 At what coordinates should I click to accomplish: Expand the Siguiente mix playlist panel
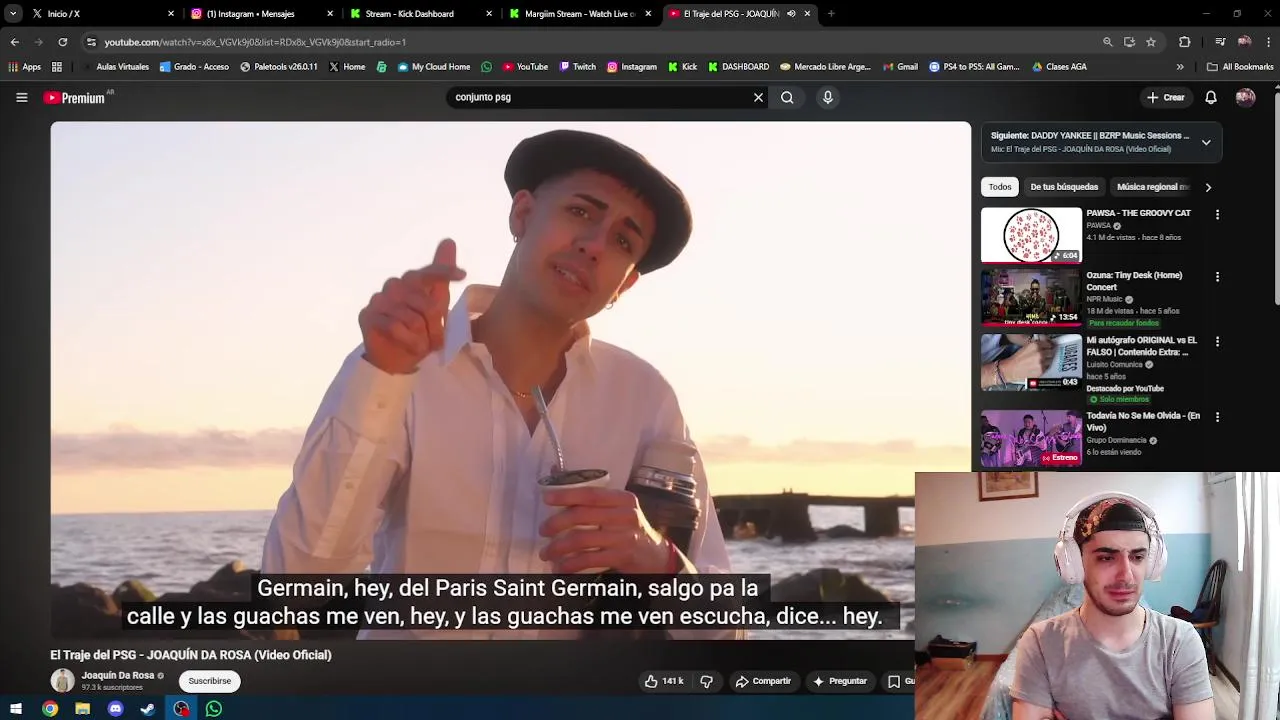(x=1206, y=142)
